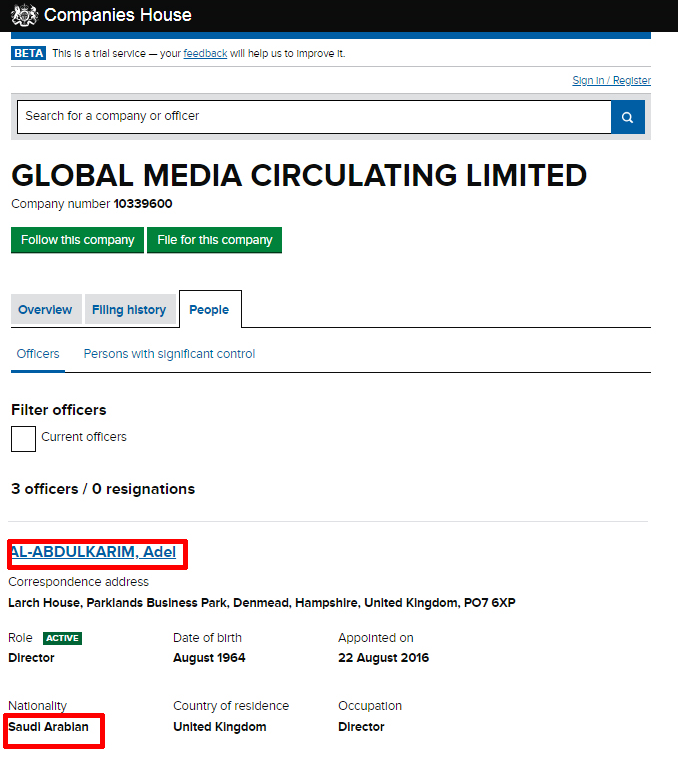Select the People tab
Viewport: 678px width, 771px height.
tap(209, 310)
